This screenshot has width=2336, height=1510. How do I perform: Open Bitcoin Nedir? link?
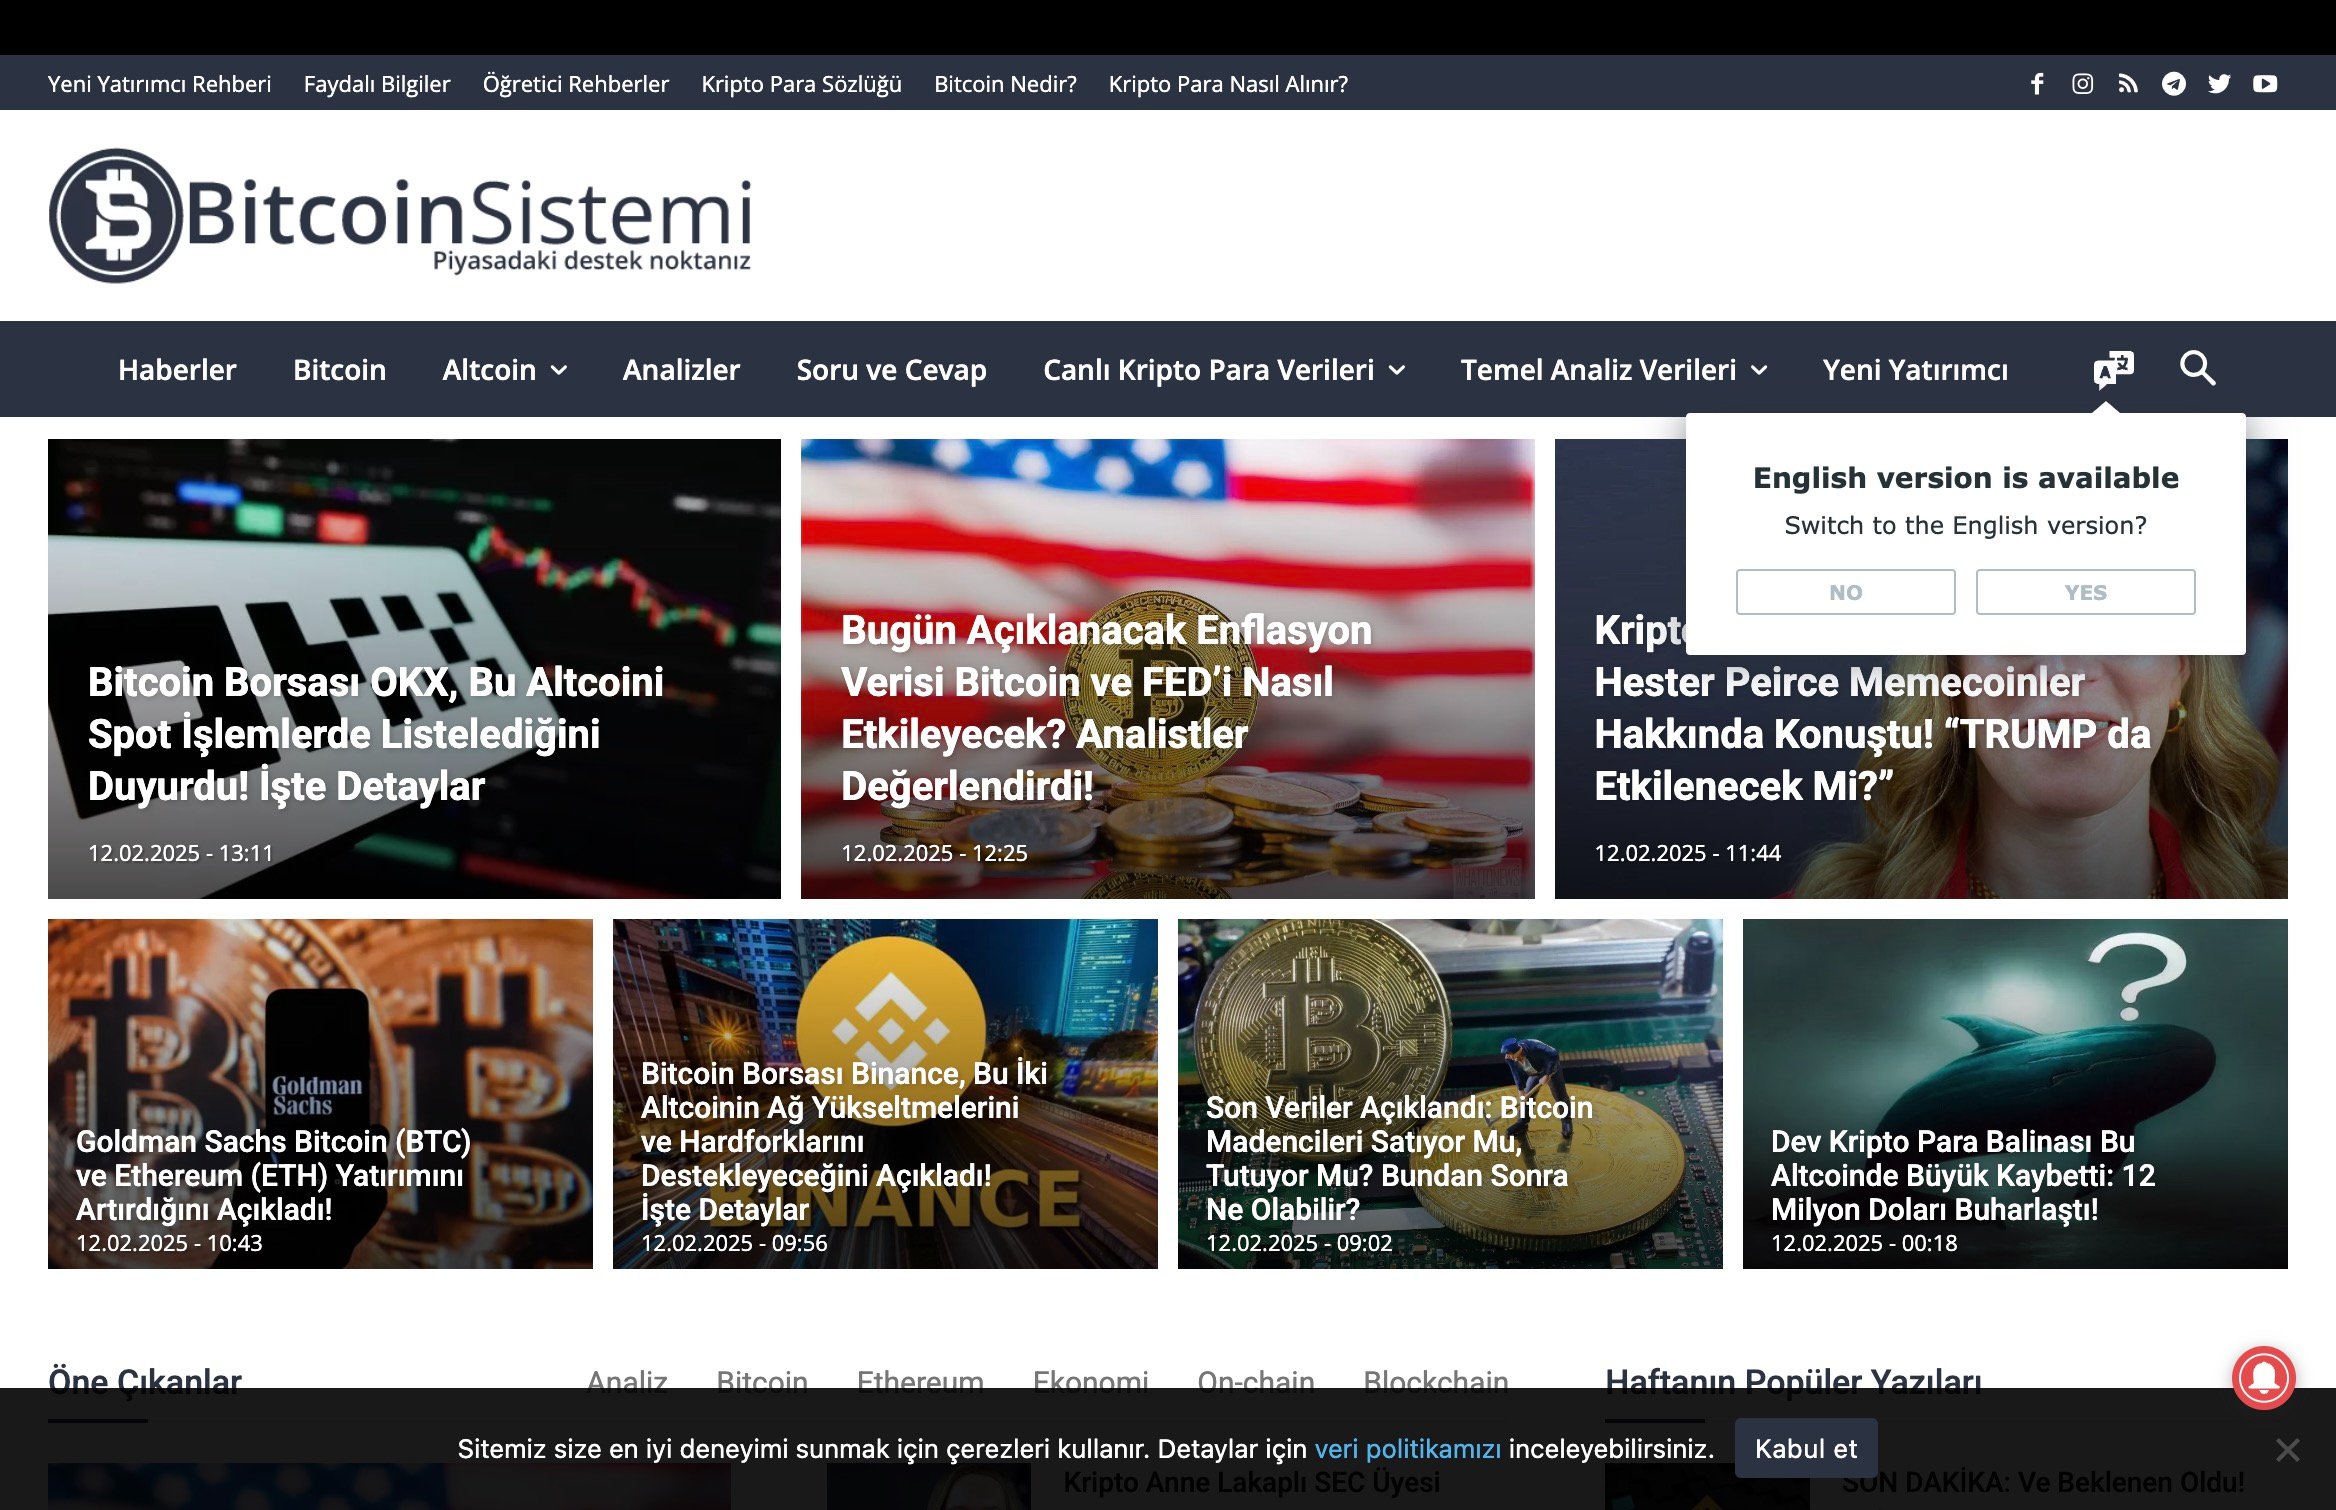[x=1005, y=84]
